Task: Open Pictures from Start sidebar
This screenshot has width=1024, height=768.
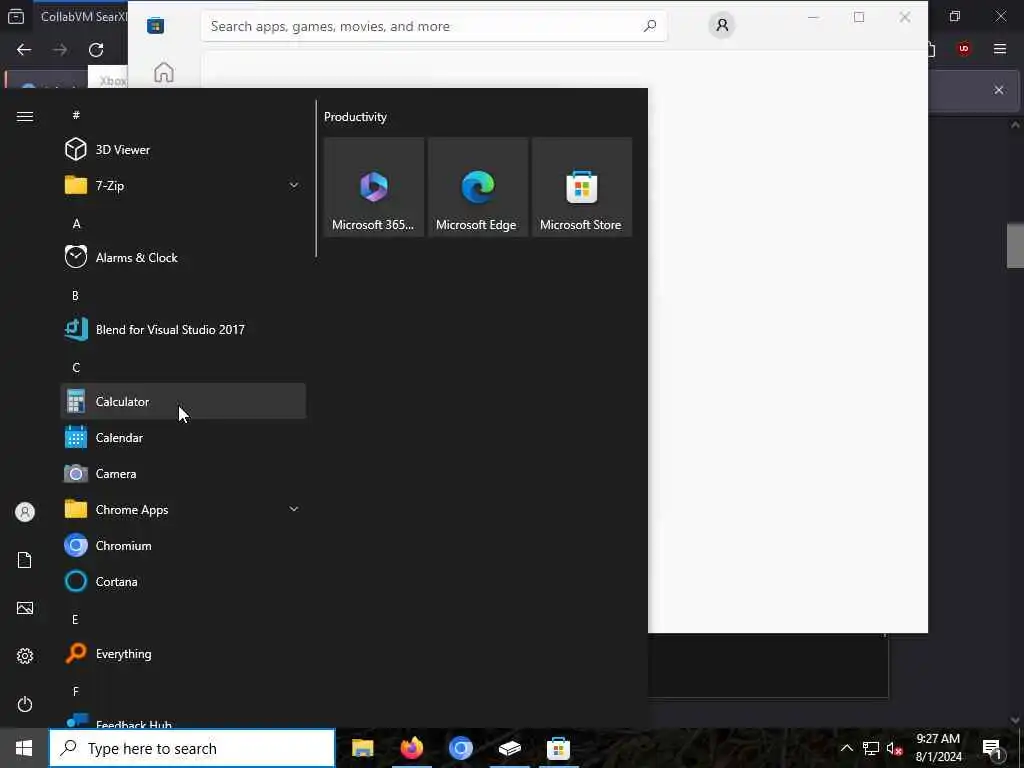Action: point(25,608)
